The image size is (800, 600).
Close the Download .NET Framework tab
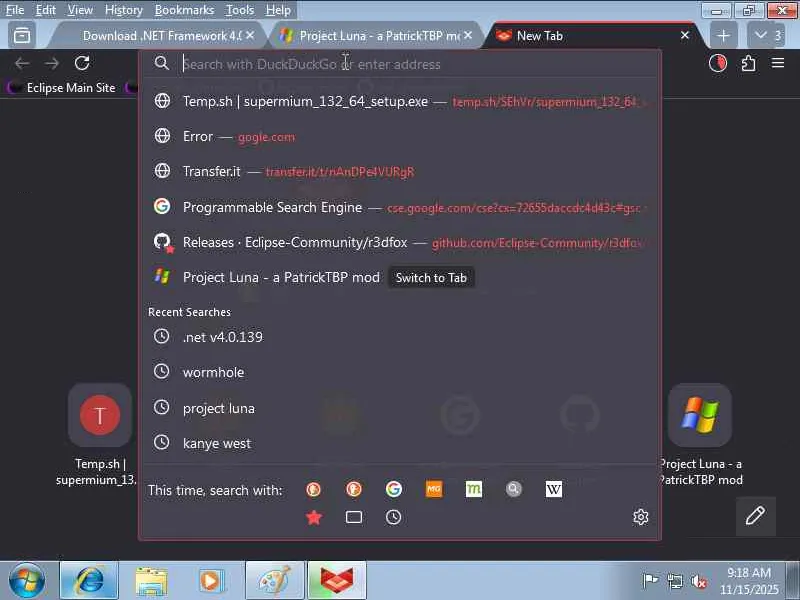coord(250,35)
